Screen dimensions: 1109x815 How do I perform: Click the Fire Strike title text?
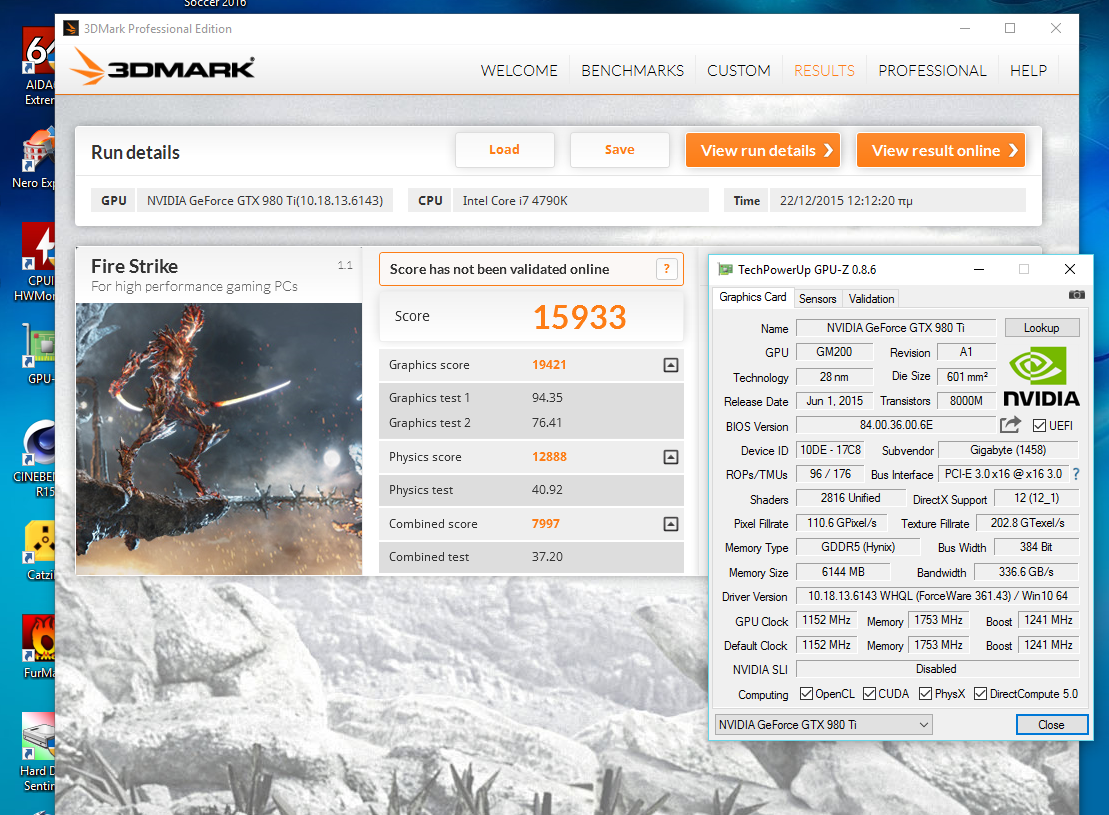tap(134, 266)
